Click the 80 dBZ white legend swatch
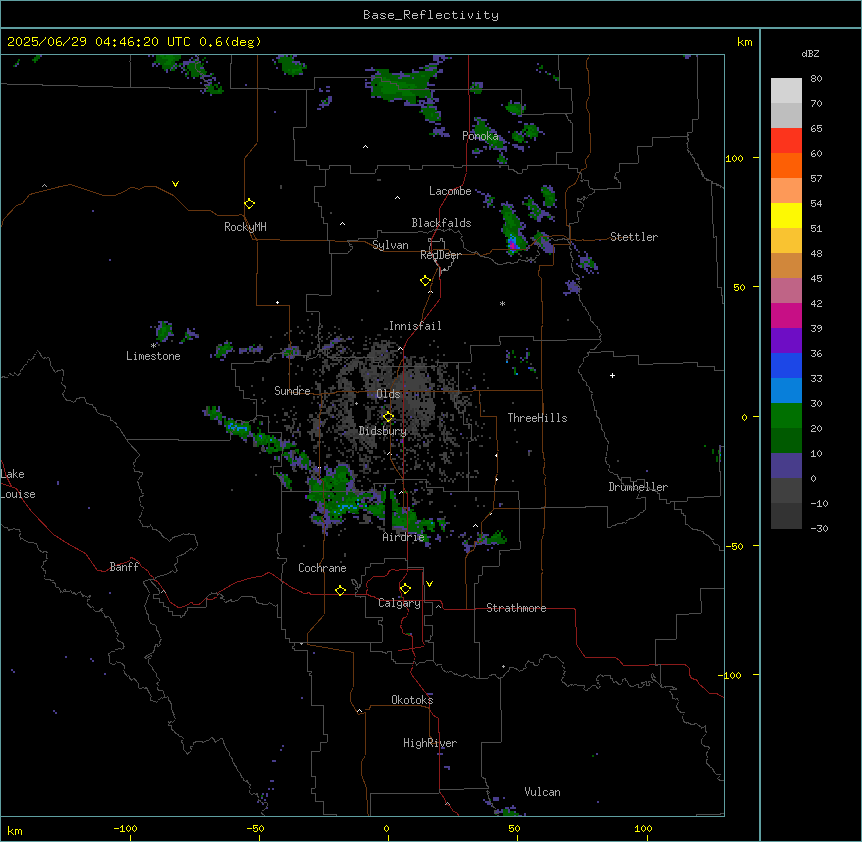Image resolution: width=862 pixels, height=842 pixels. pos(786,91)
